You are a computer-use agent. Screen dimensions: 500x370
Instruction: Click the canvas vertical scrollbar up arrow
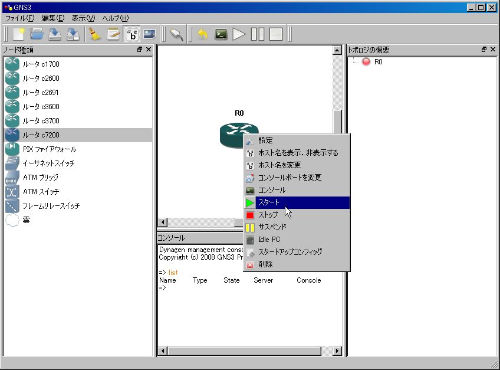coord(337,51)
